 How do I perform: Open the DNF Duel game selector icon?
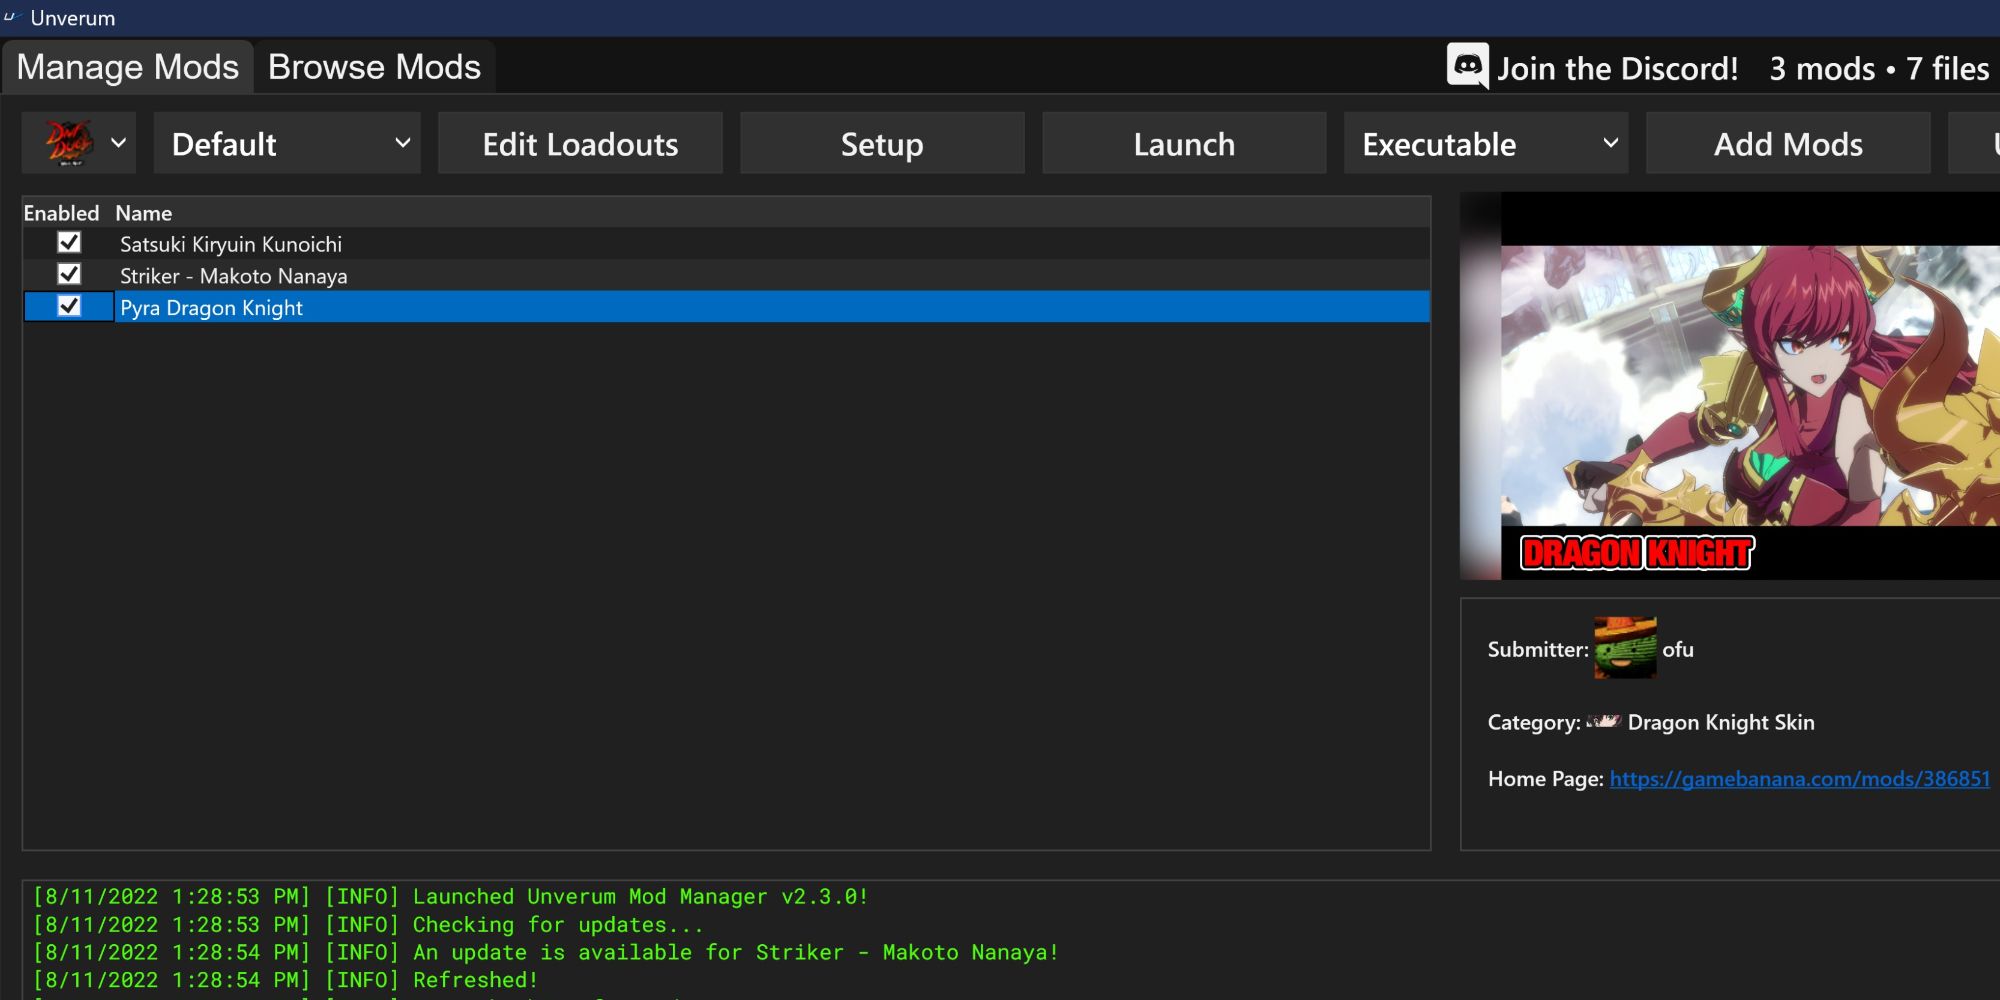[x=69, y=143]
